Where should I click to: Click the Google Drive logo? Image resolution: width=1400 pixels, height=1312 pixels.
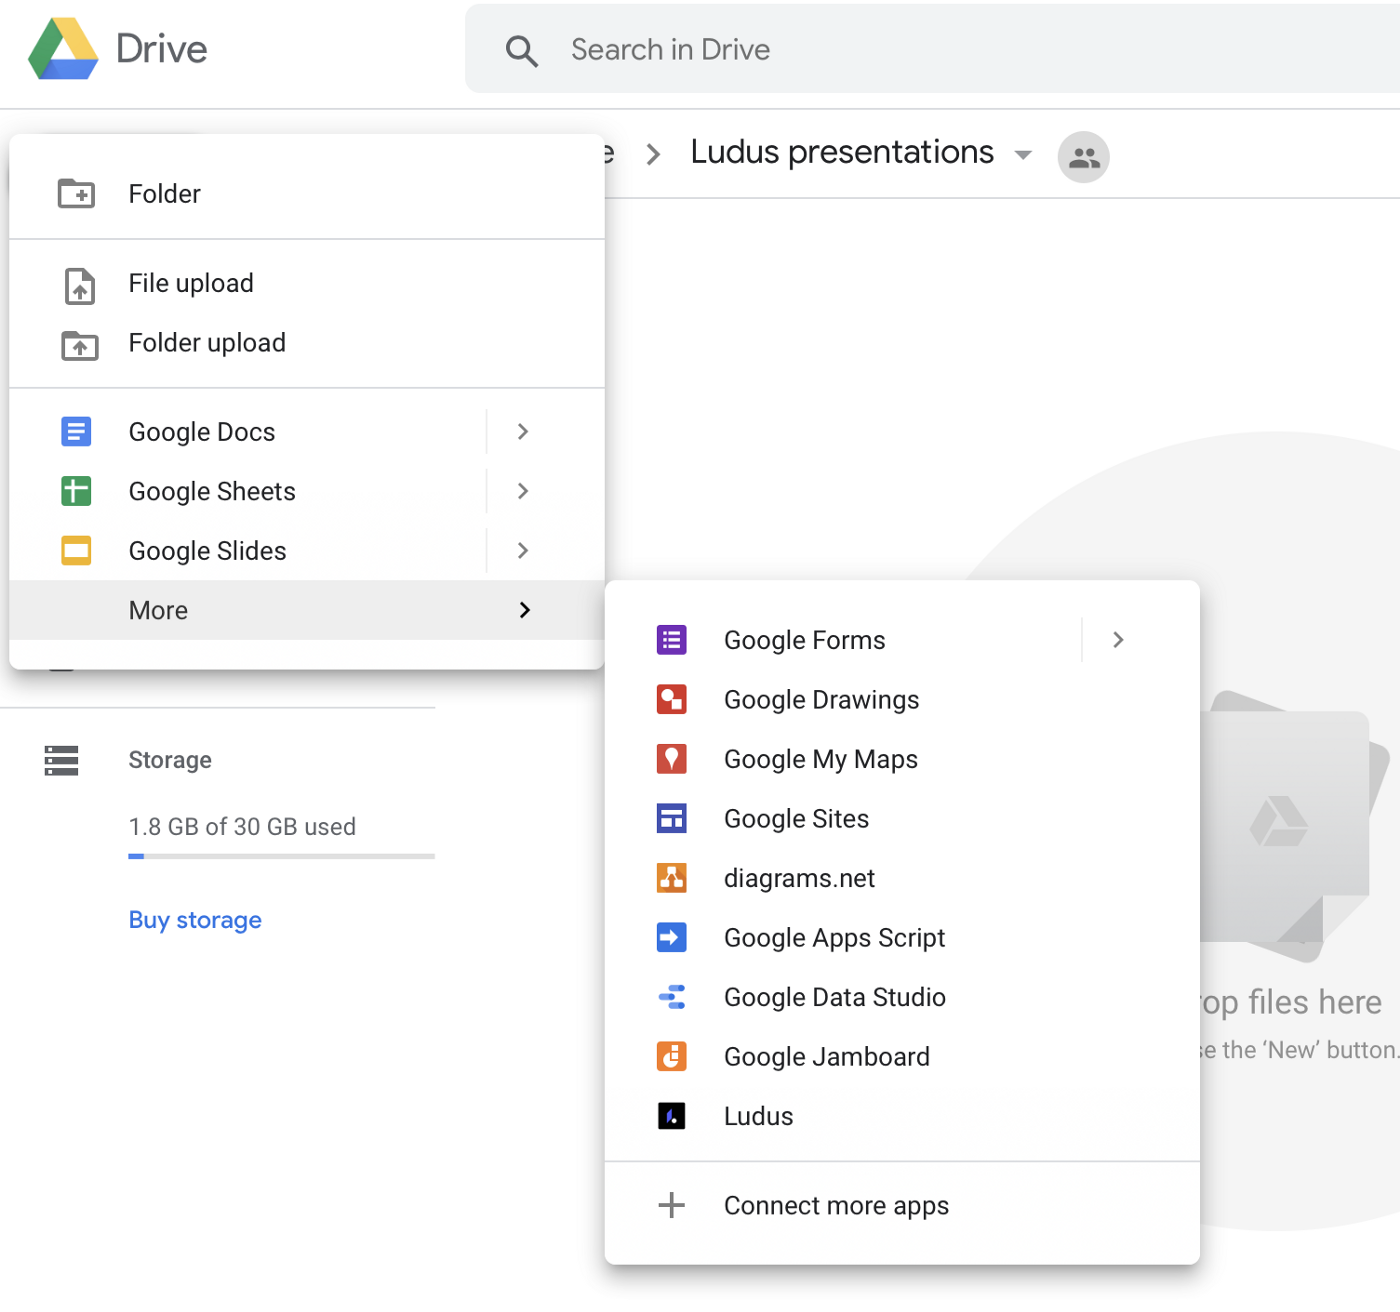point(64,49)
